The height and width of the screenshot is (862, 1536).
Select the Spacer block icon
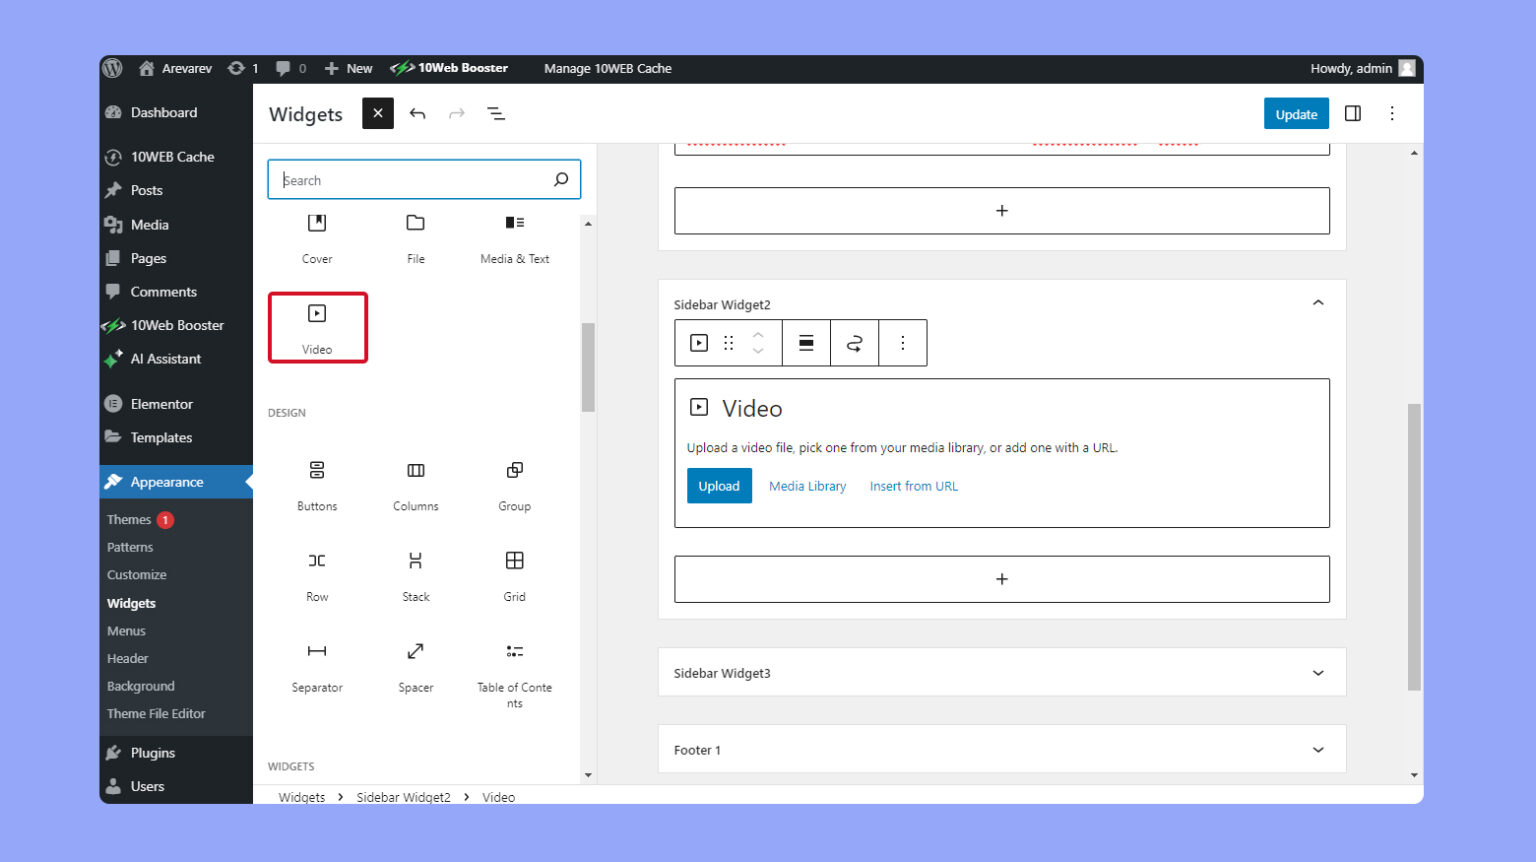415,651
